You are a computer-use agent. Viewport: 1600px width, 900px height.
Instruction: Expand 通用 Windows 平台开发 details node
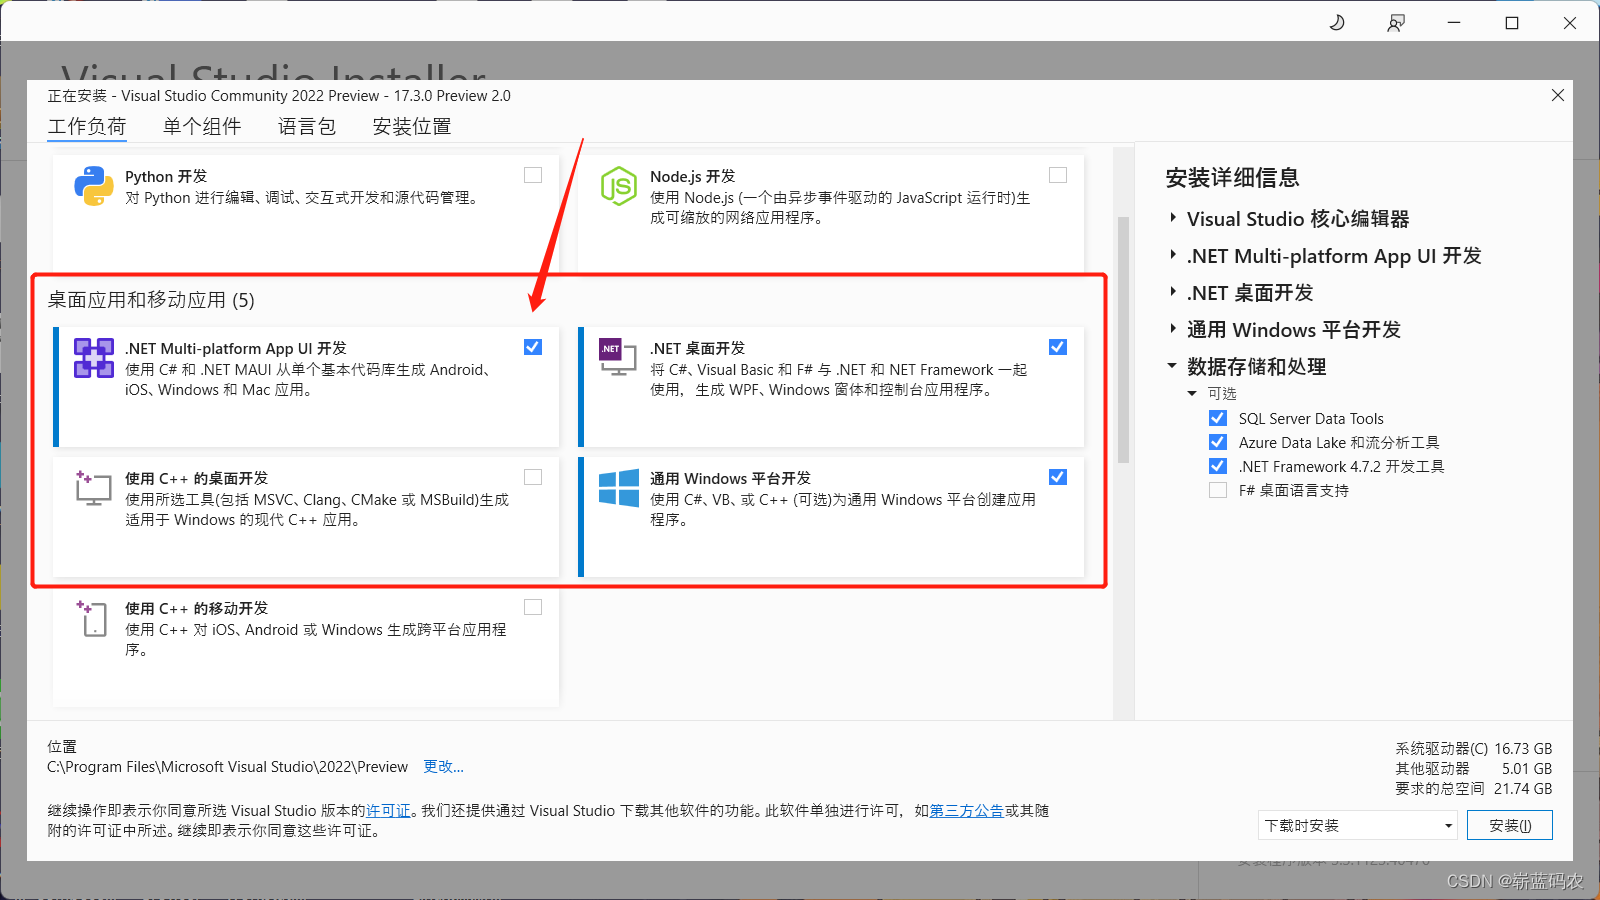[1173, 329]
